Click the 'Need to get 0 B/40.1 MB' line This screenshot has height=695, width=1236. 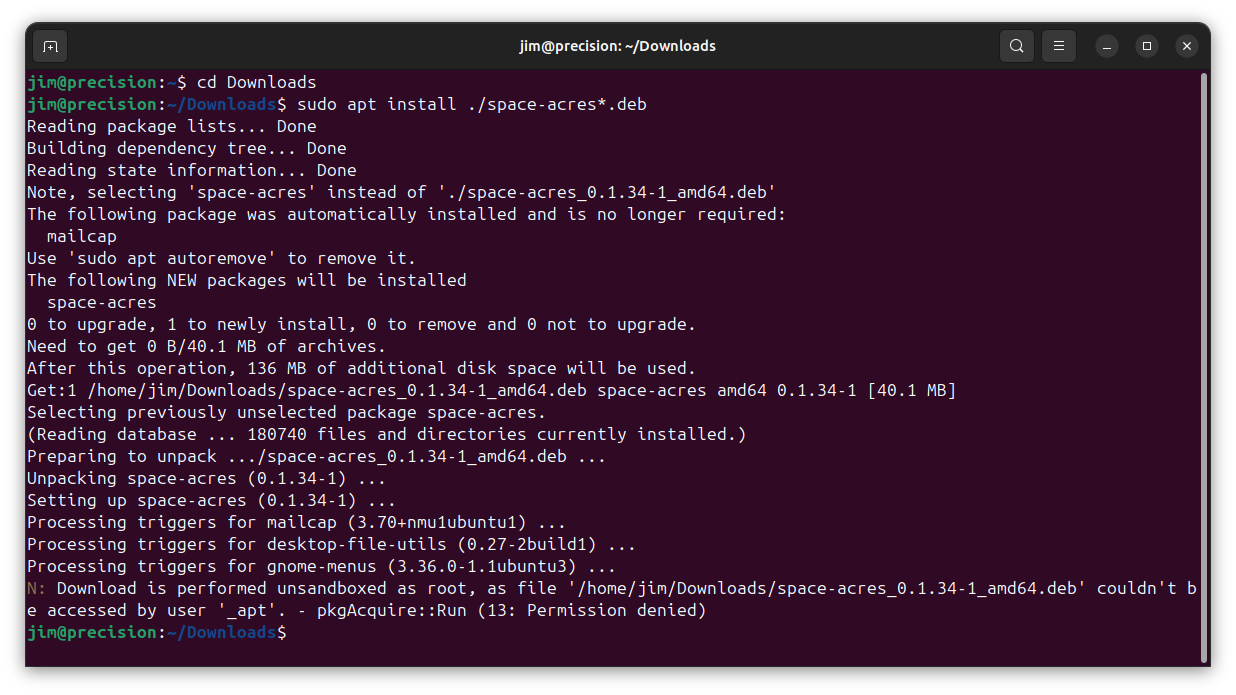[206, 346]
